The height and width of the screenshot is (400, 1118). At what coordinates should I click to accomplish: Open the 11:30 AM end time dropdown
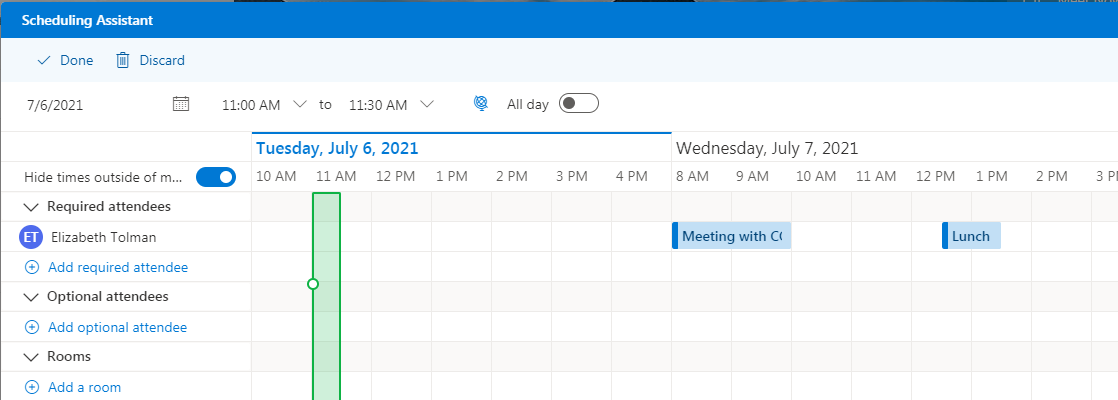pos(427,104)
